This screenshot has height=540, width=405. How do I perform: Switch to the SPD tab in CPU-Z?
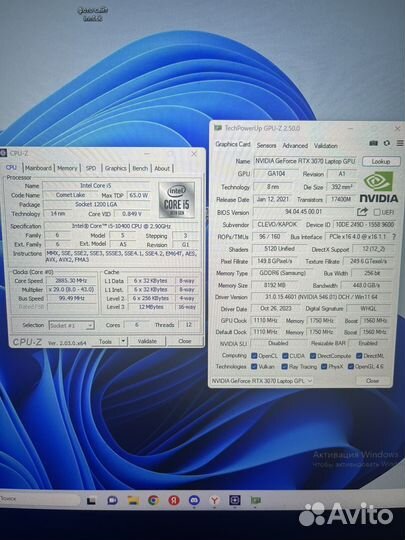[91, 168]
